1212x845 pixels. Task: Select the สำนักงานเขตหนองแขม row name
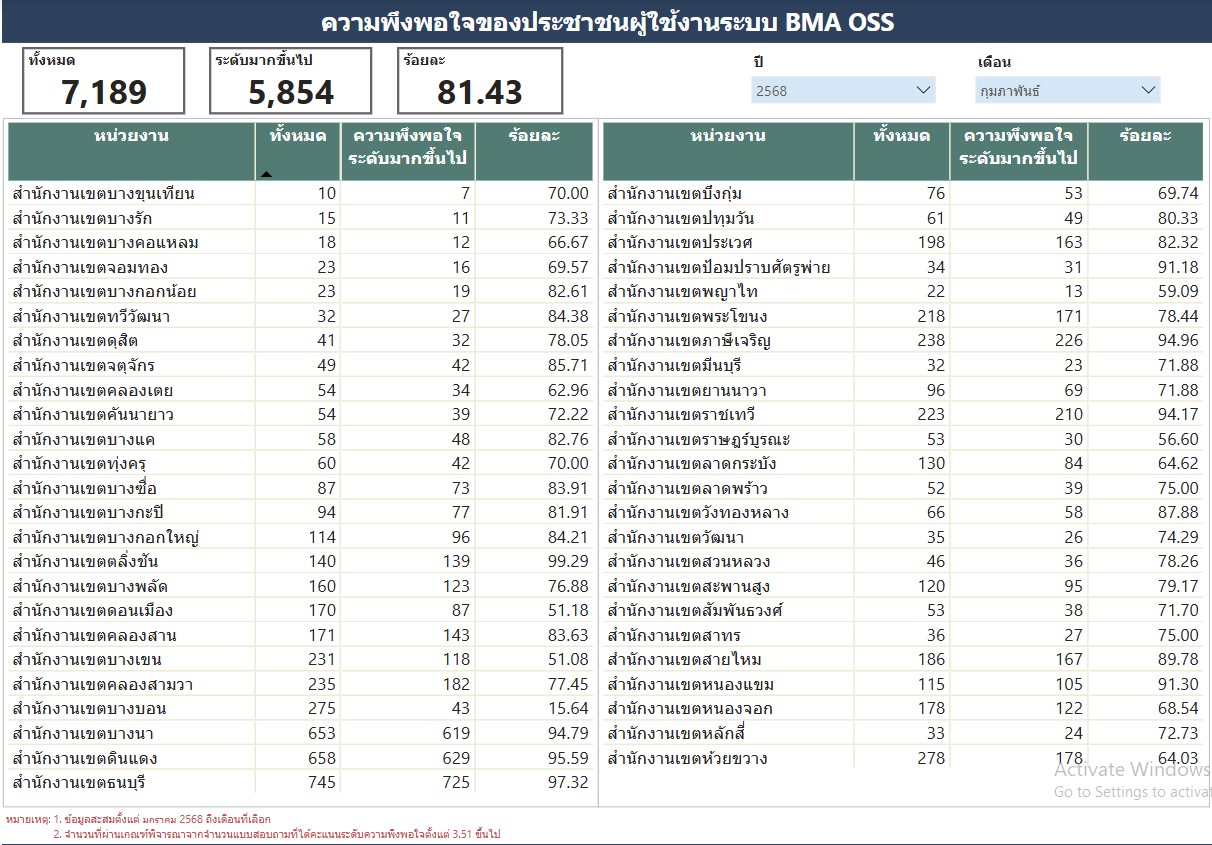point(691,684)
